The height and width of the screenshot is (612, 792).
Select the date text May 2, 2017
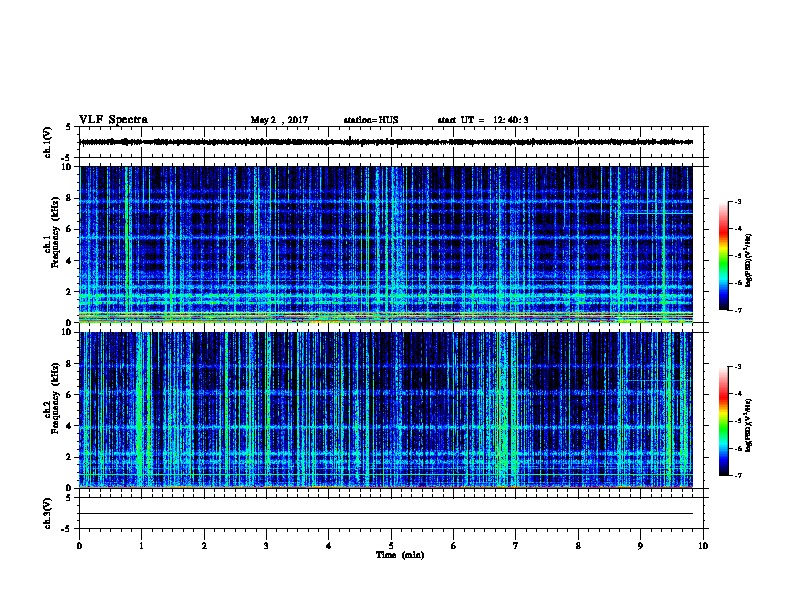click(279, 120)
